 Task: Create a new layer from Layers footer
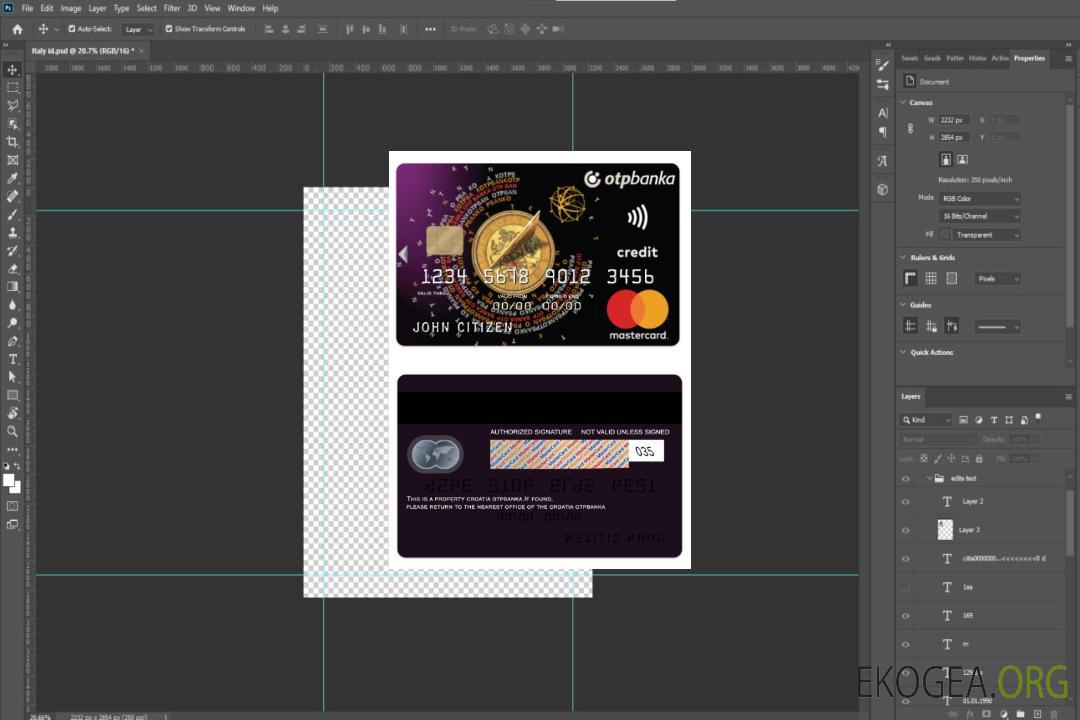tap(1037, 714)
